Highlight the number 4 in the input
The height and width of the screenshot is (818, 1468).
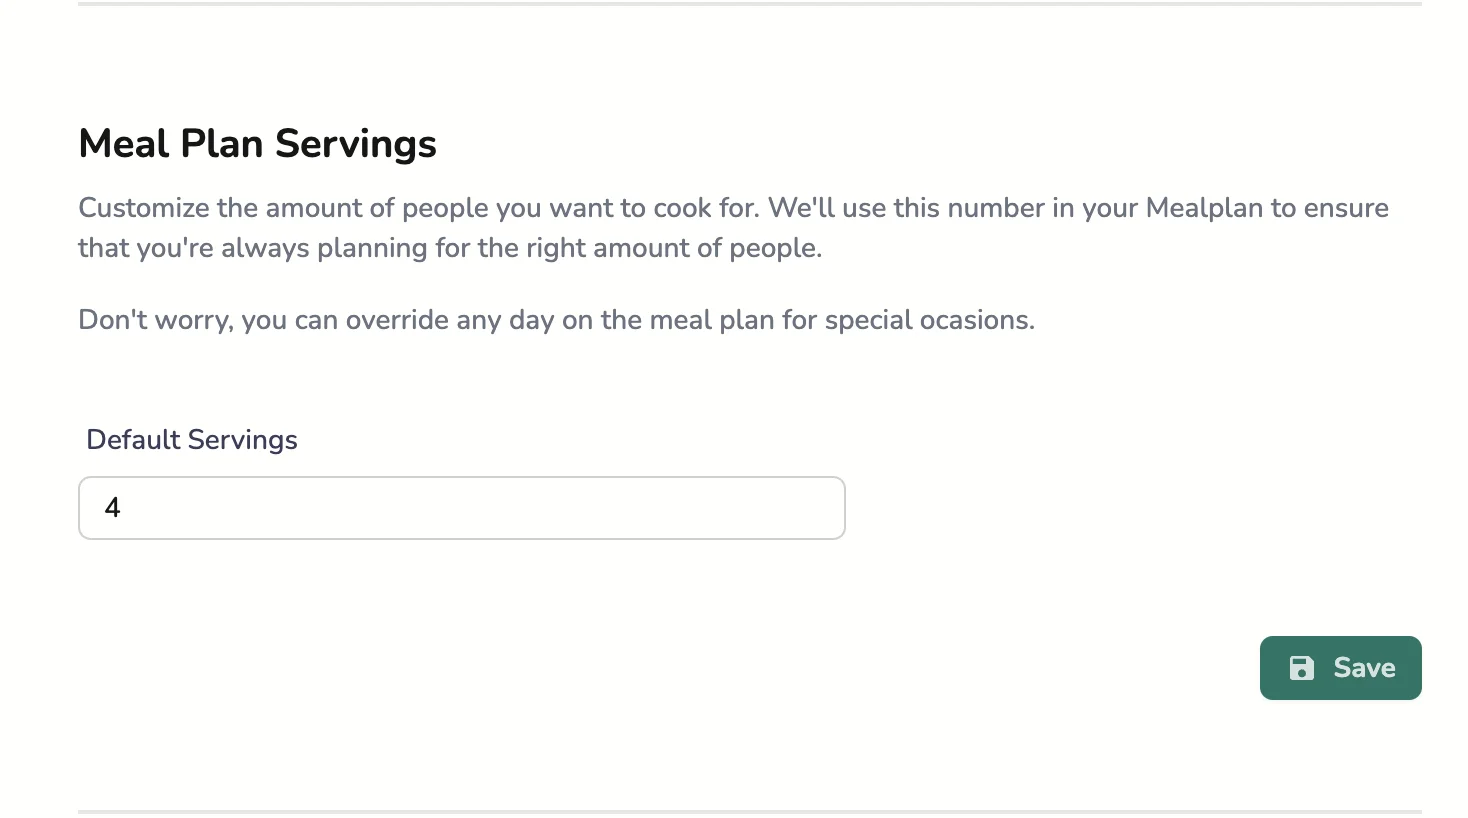pyautogui.click(x=113, y=508)
